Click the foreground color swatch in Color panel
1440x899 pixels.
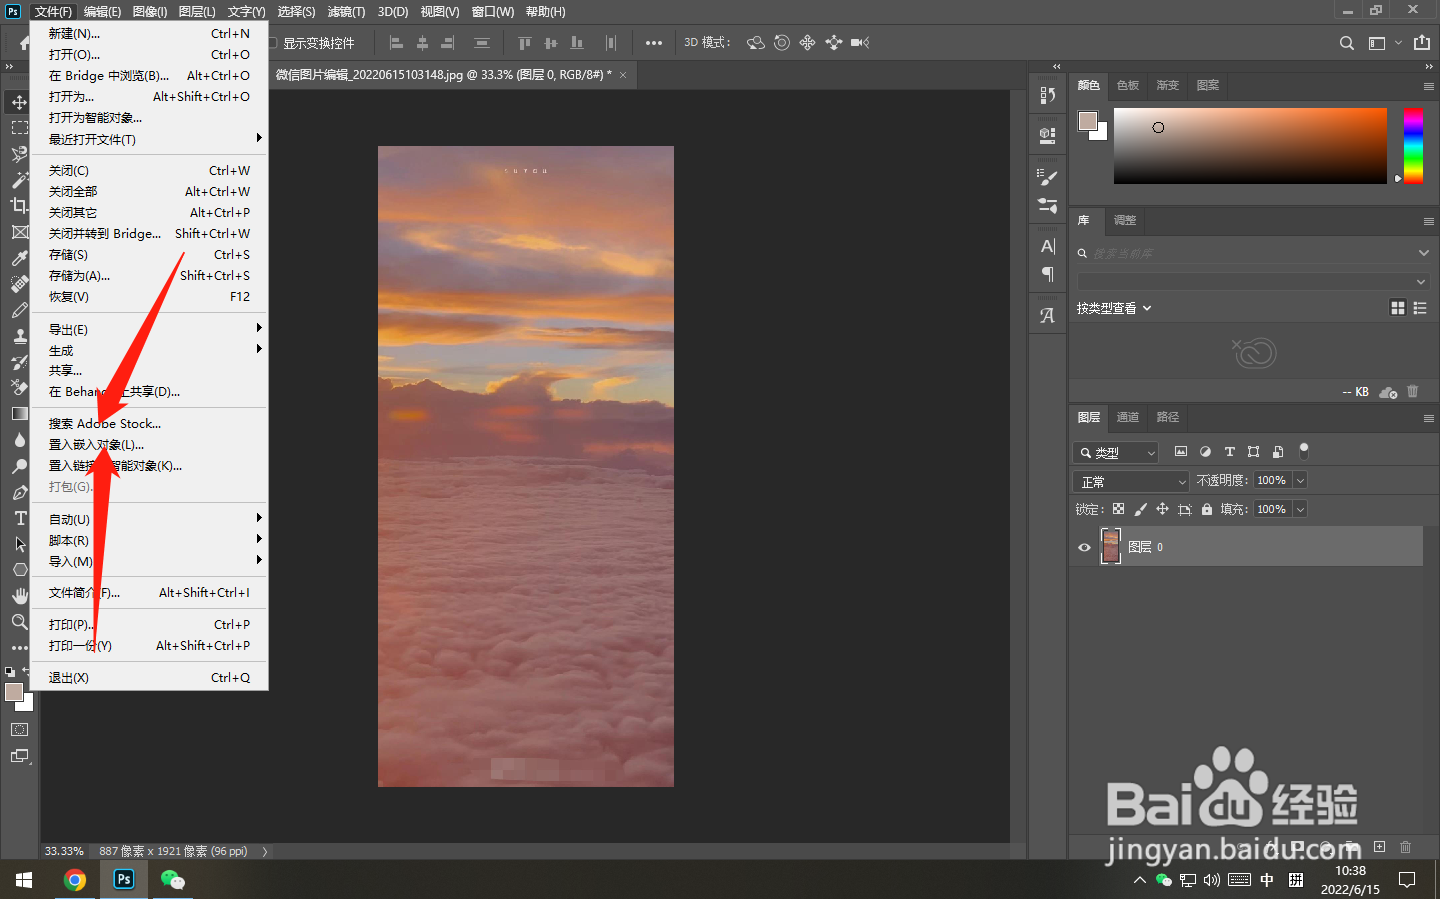1087,121
